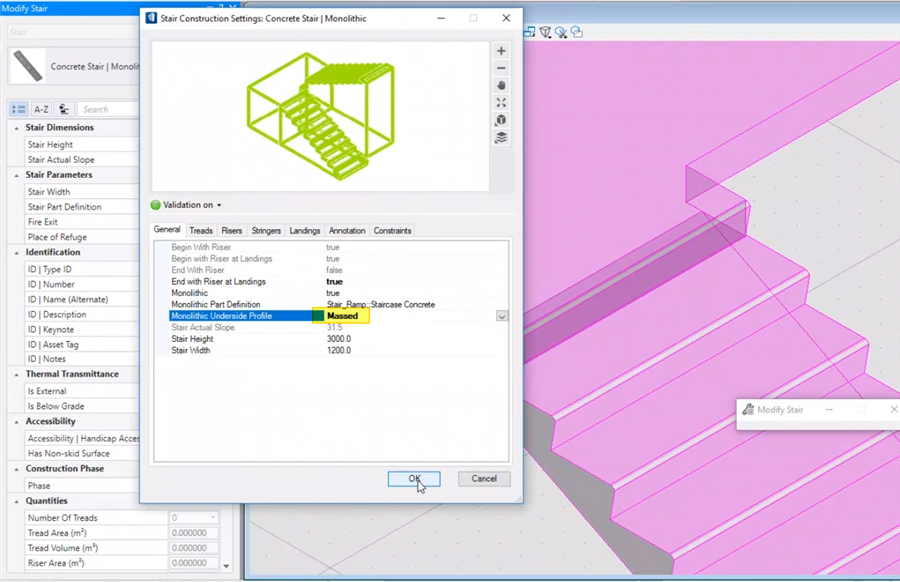Open the Number Of Treads value dropdown
The height and width of the screenshot is (582, 900).
[212, 518]
